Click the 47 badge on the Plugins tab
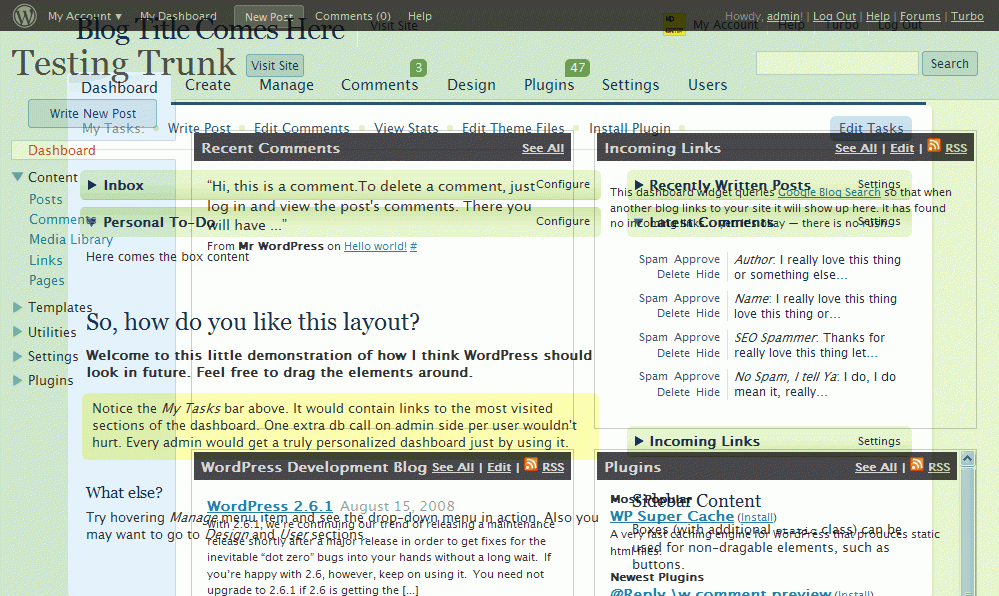 577,68
